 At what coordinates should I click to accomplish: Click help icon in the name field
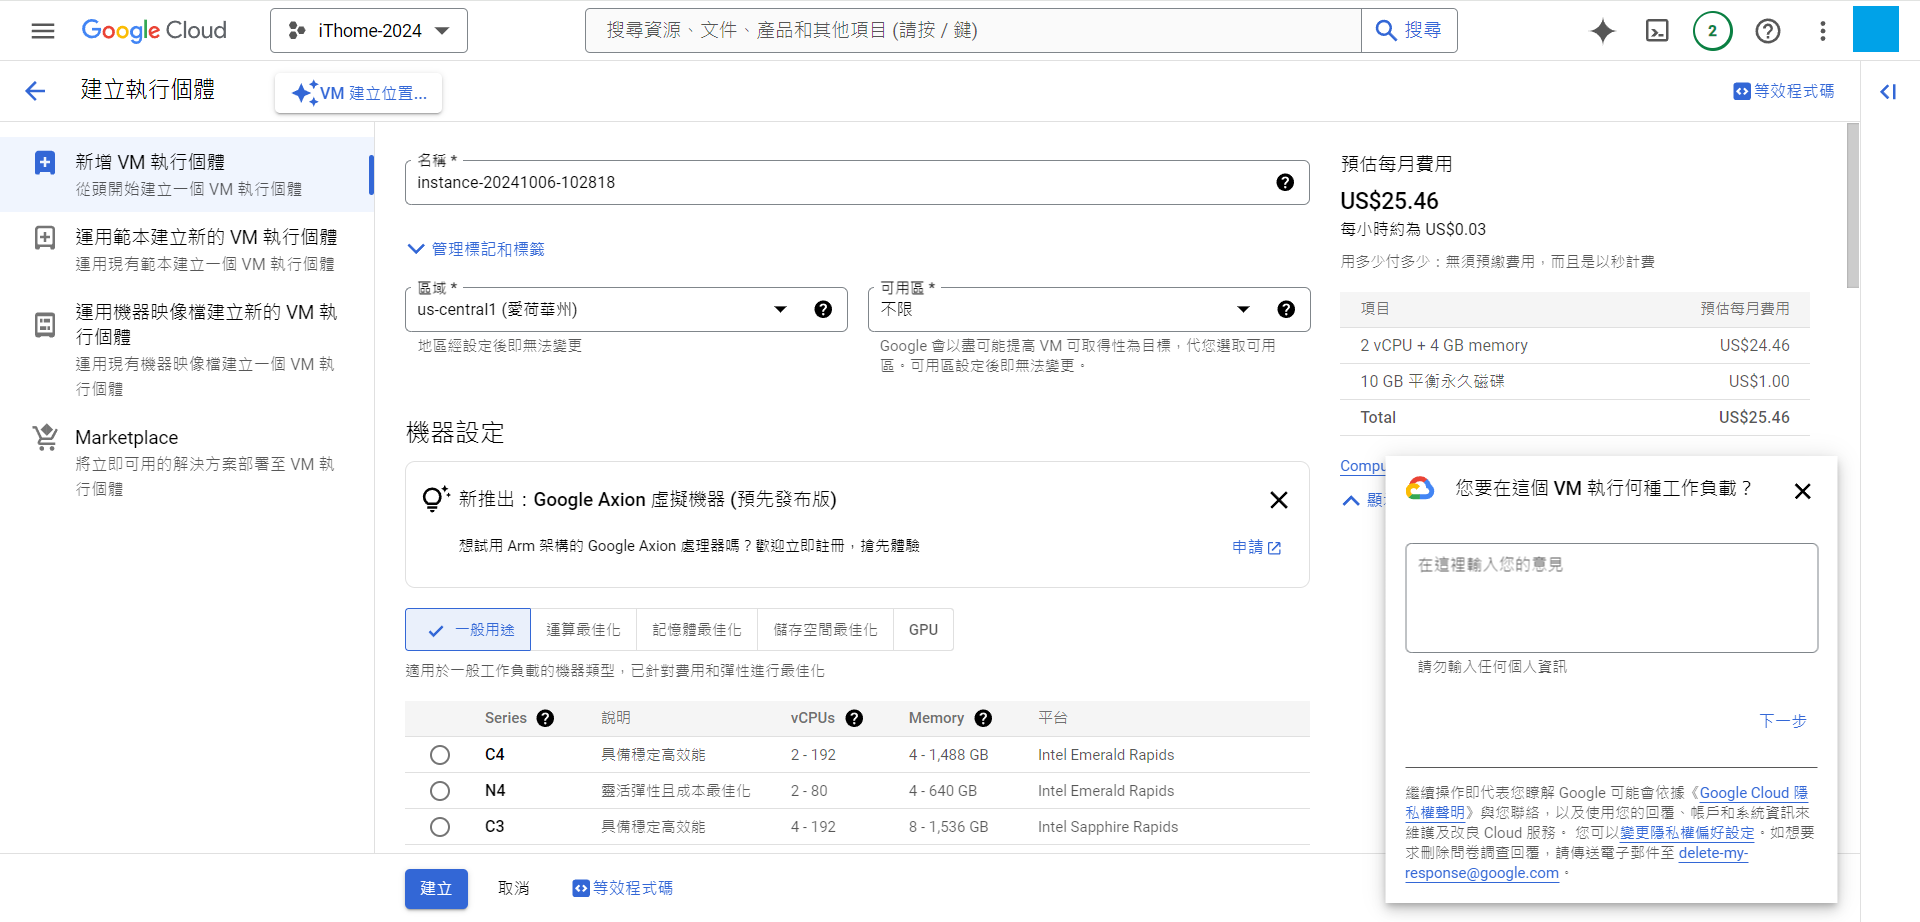coord(1285,182)
